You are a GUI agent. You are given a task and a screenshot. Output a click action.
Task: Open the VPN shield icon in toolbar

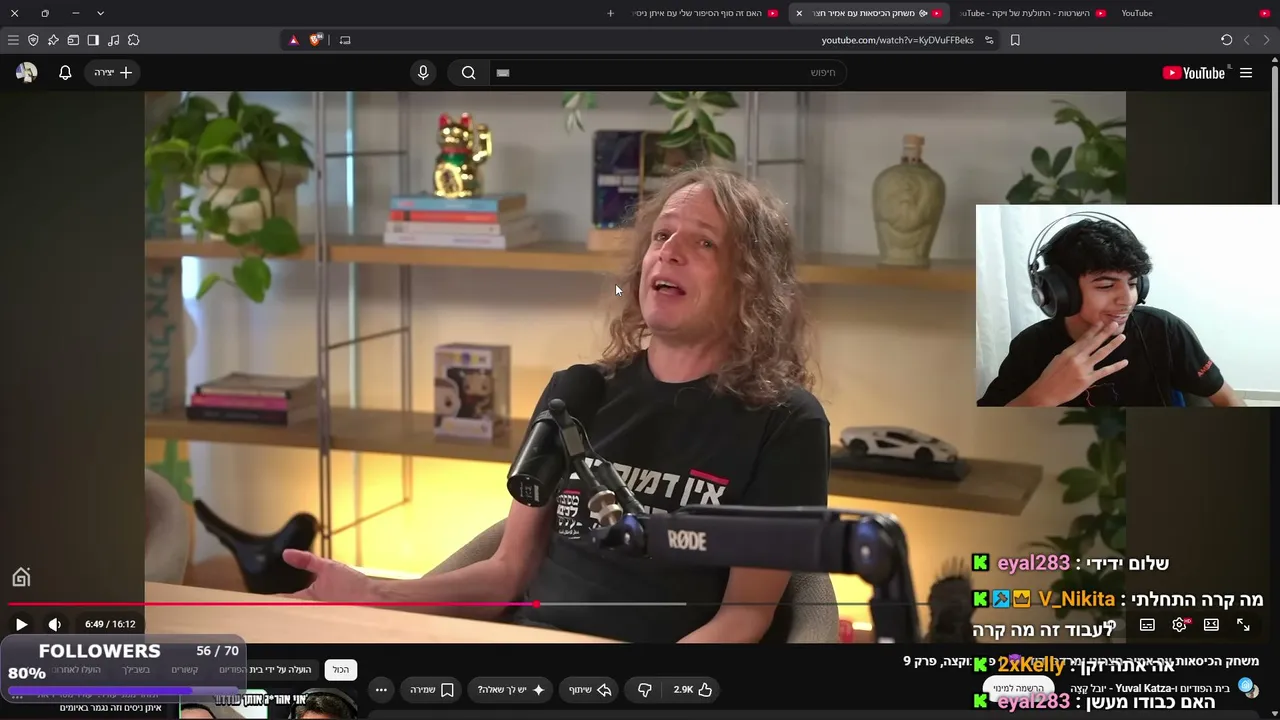[33, 40]
